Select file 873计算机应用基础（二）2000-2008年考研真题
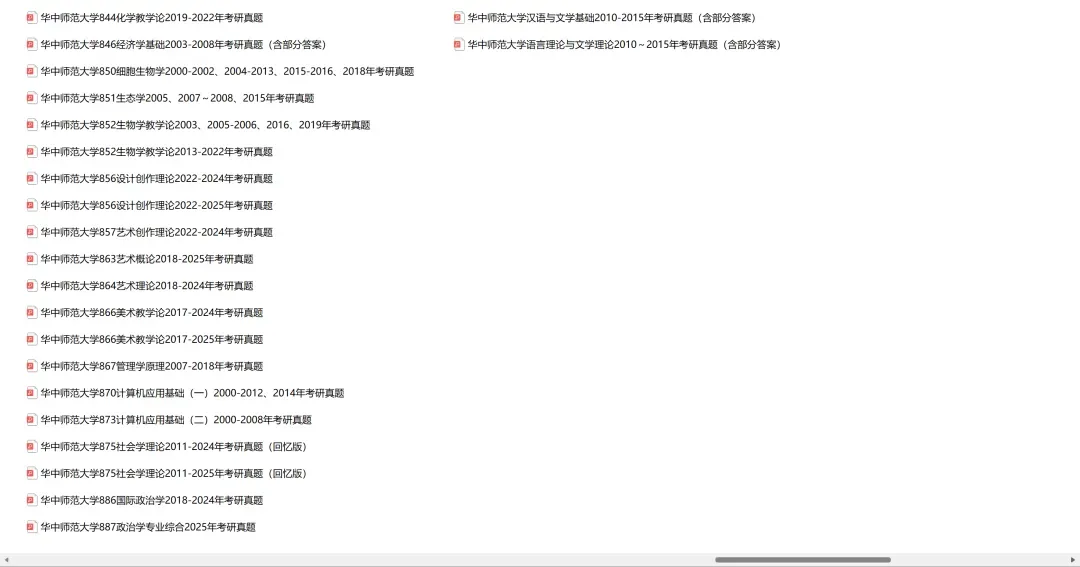1080x567 pixels. [176, 420]
